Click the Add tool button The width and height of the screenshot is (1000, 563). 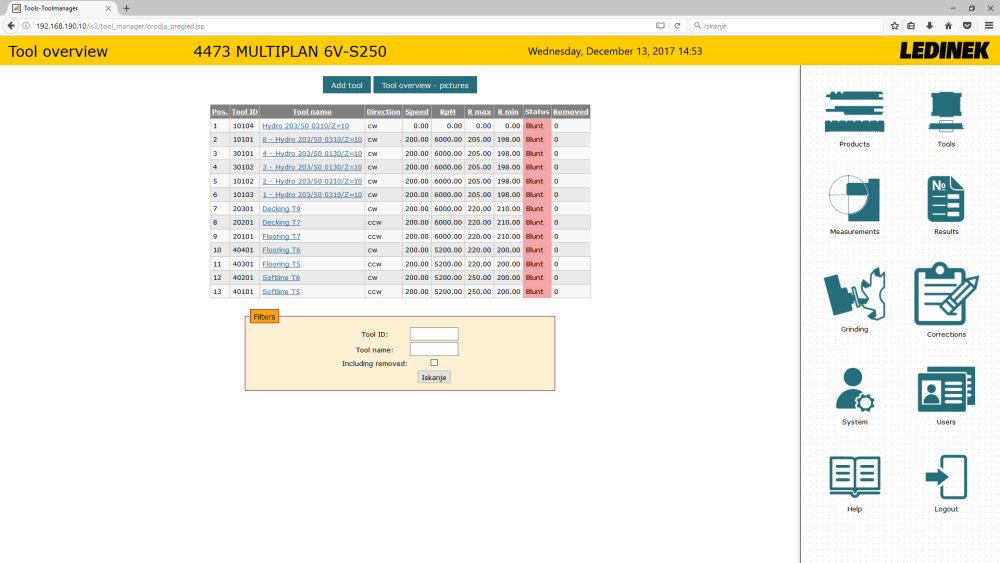click(x=346, y=85)
